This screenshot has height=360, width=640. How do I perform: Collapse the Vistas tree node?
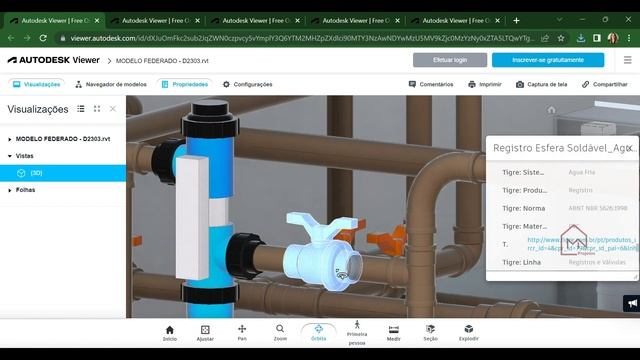[10, 156]
